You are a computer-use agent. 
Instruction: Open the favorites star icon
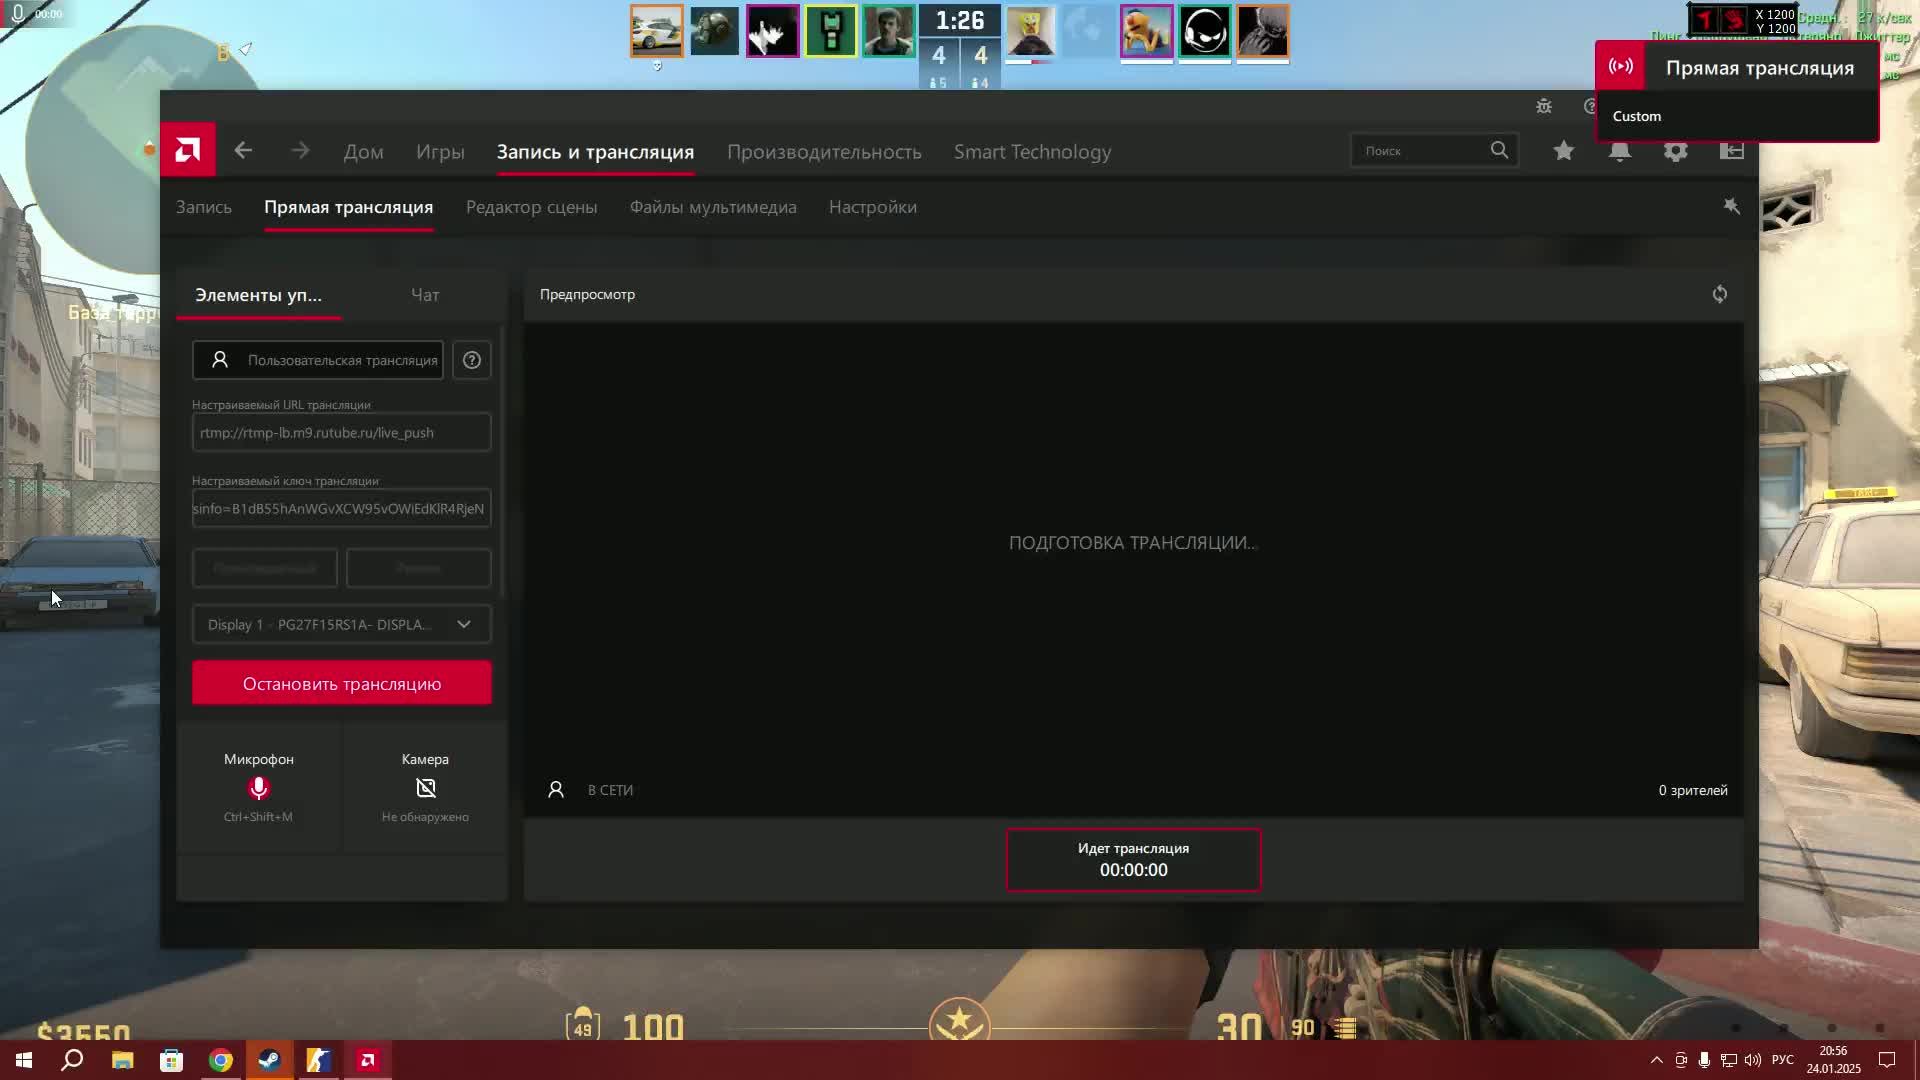[x=1564, y=151]
